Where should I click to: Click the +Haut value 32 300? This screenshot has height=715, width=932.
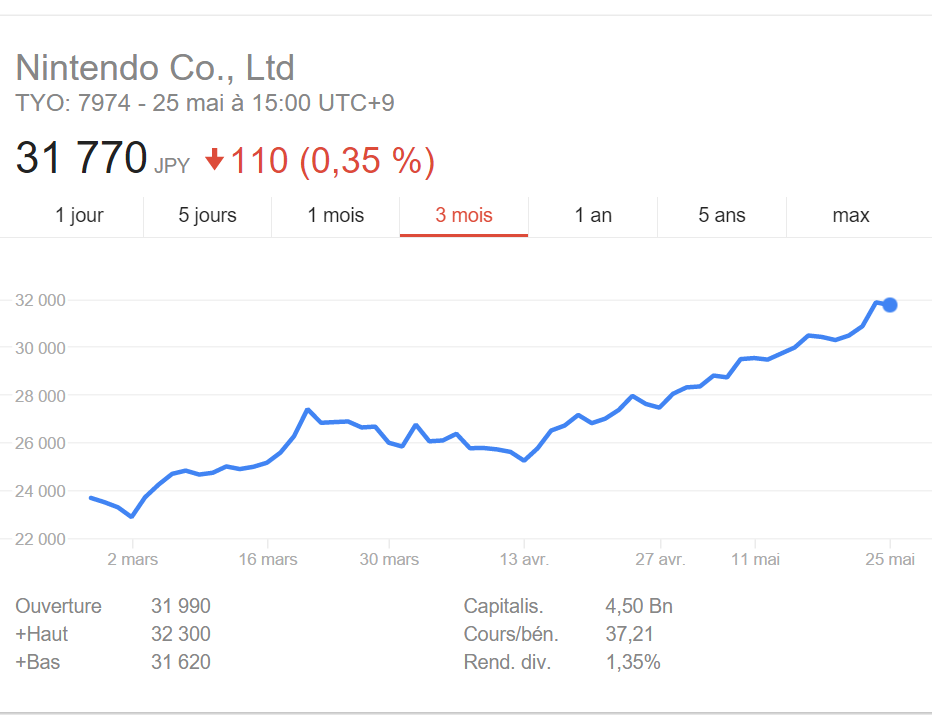pos(181,634)
